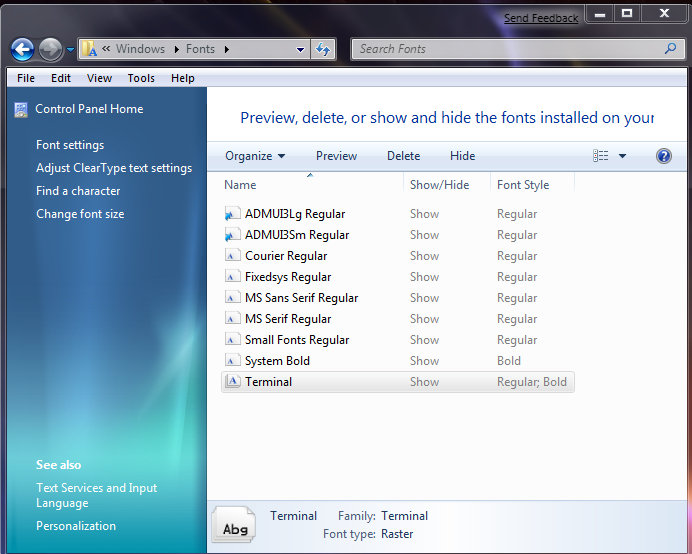Click the ADMUI3Sm Regular font icon
692x554 pixels.
click(x=232, y=235)
